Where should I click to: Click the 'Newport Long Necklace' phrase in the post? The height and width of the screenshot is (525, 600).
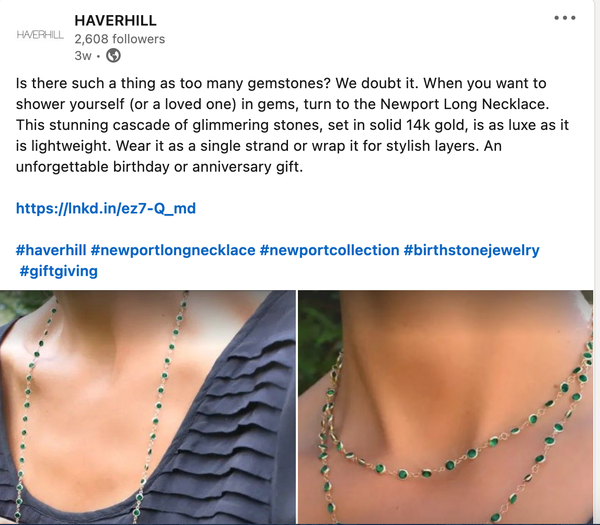[x=465, y=104]
